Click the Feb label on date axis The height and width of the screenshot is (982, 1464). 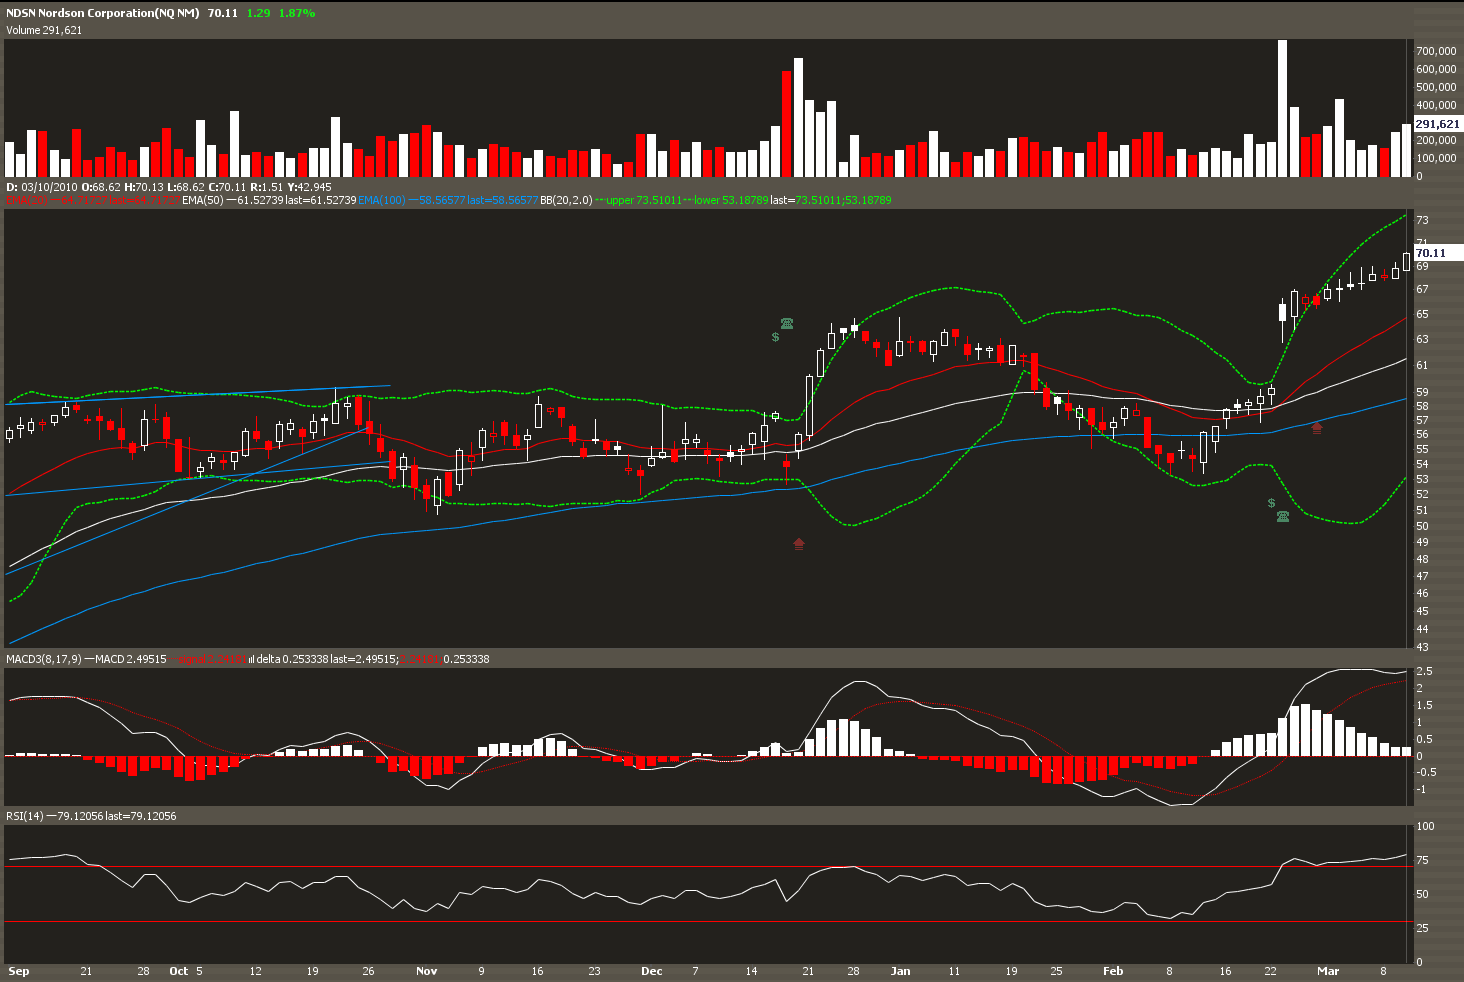(x=1112, y=971)
